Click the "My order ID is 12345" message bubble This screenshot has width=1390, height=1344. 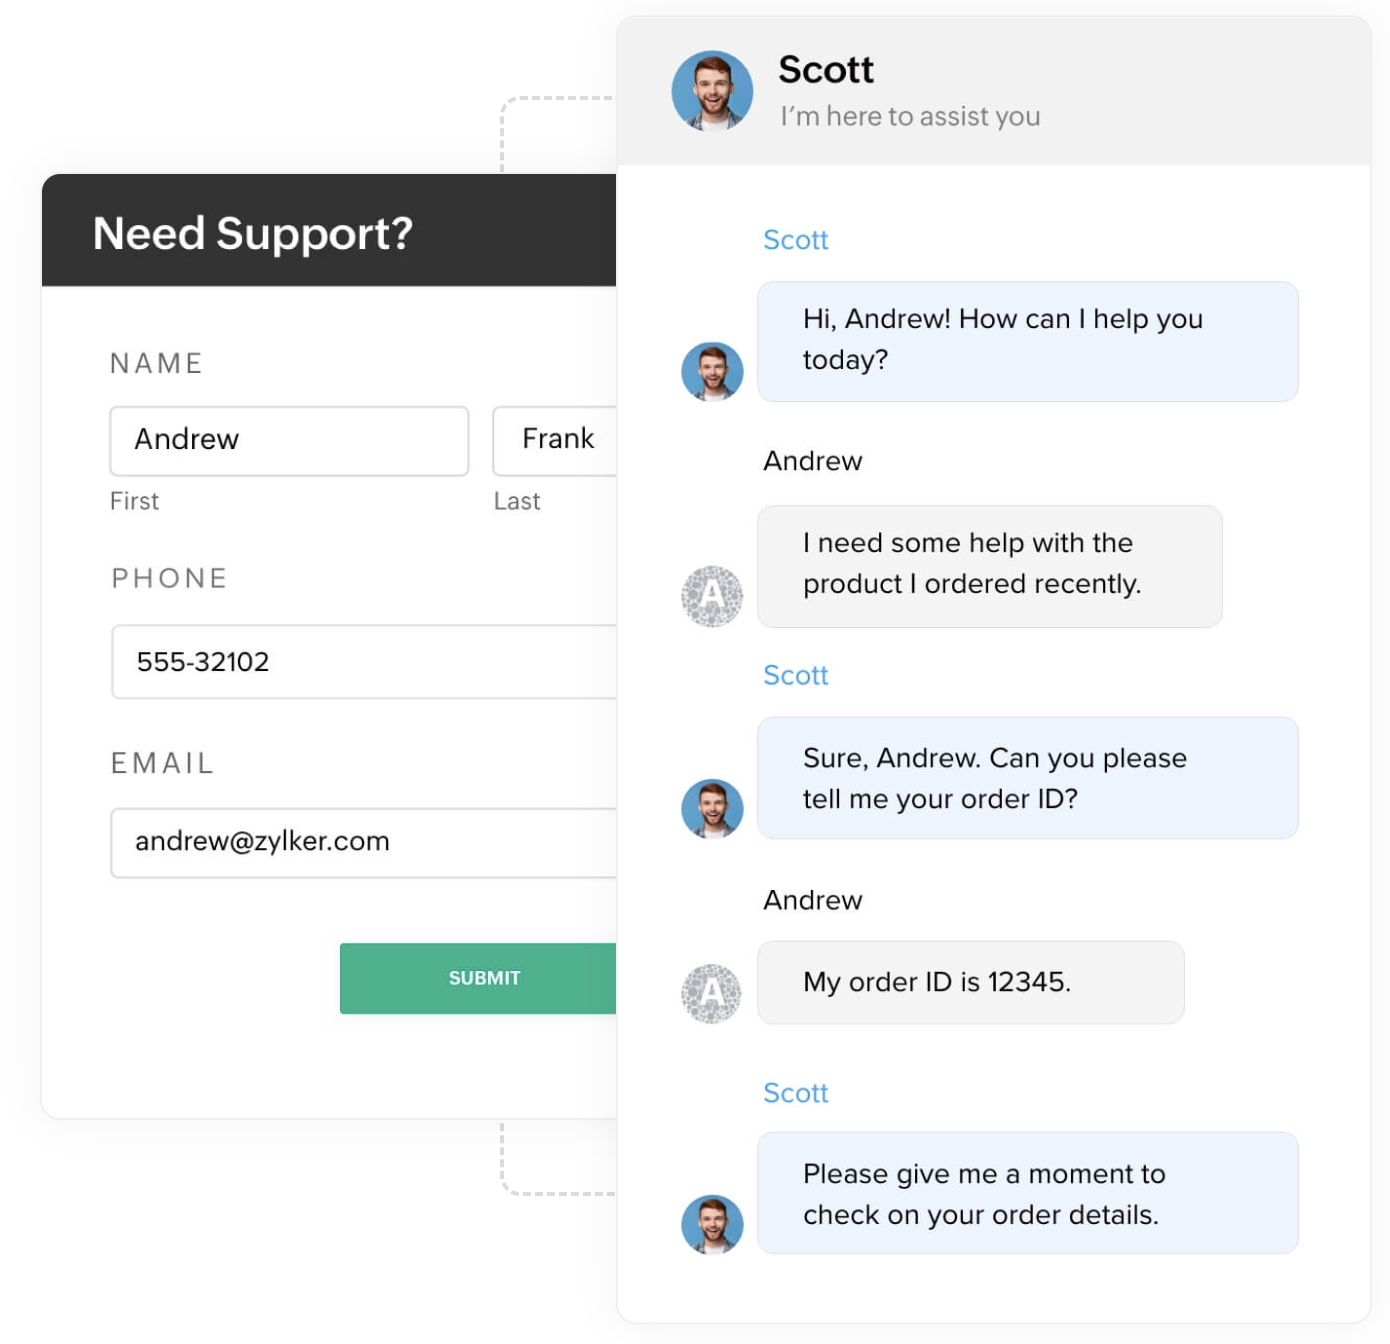coord(970,982)
